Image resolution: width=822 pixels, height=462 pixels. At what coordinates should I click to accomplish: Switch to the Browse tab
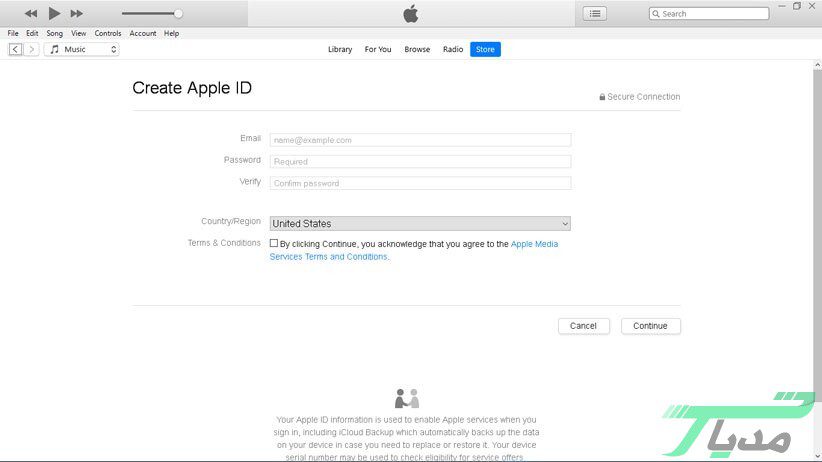tap(417, 49)
